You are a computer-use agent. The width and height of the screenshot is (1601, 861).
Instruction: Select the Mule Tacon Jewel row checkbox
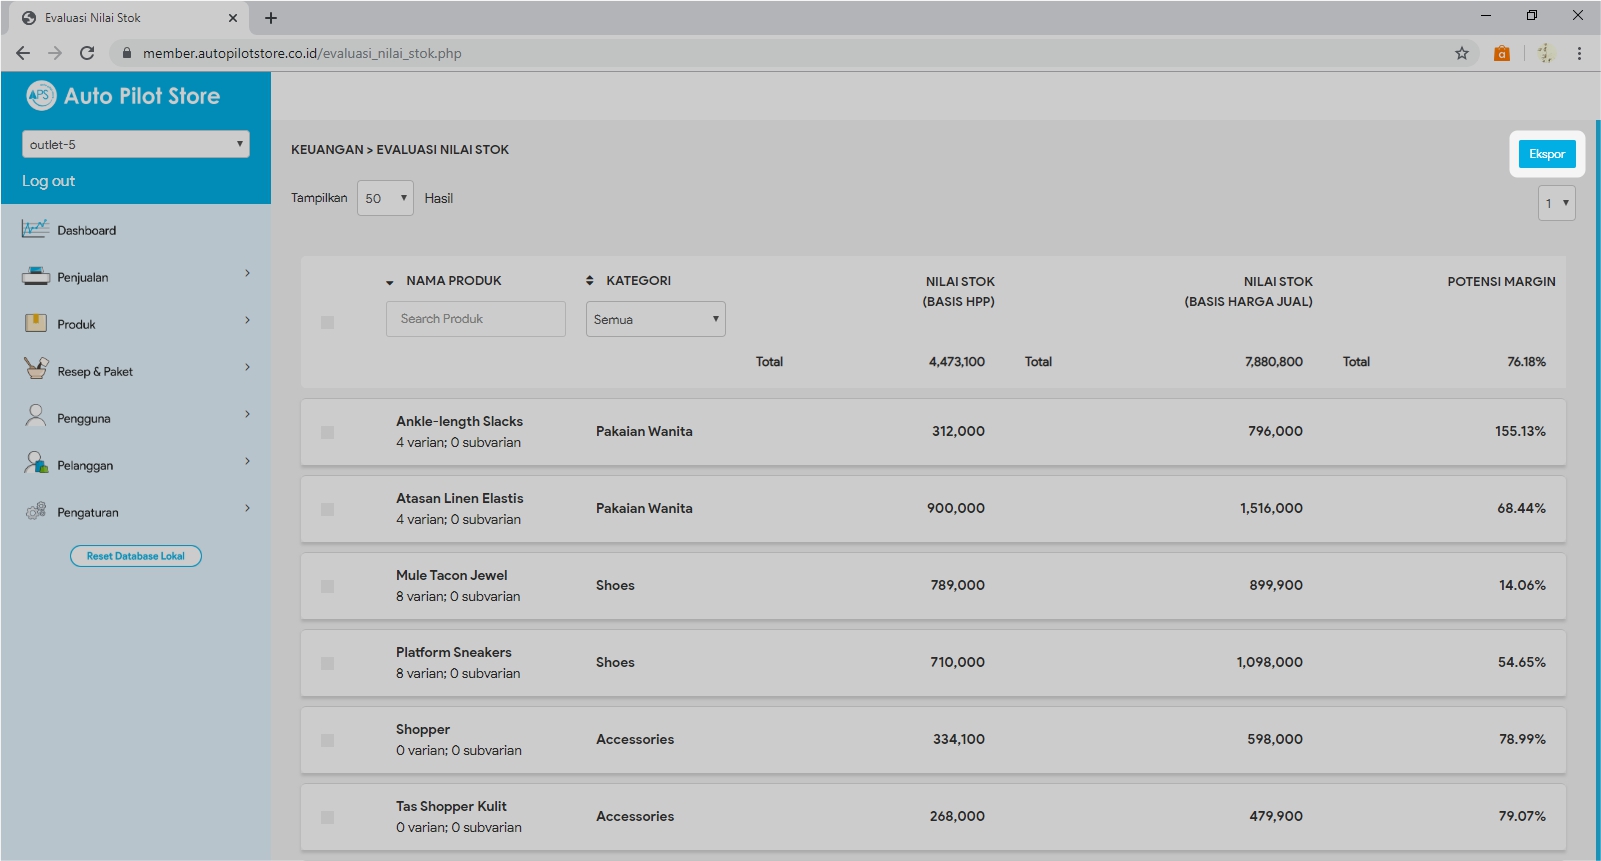pos(327,586)
